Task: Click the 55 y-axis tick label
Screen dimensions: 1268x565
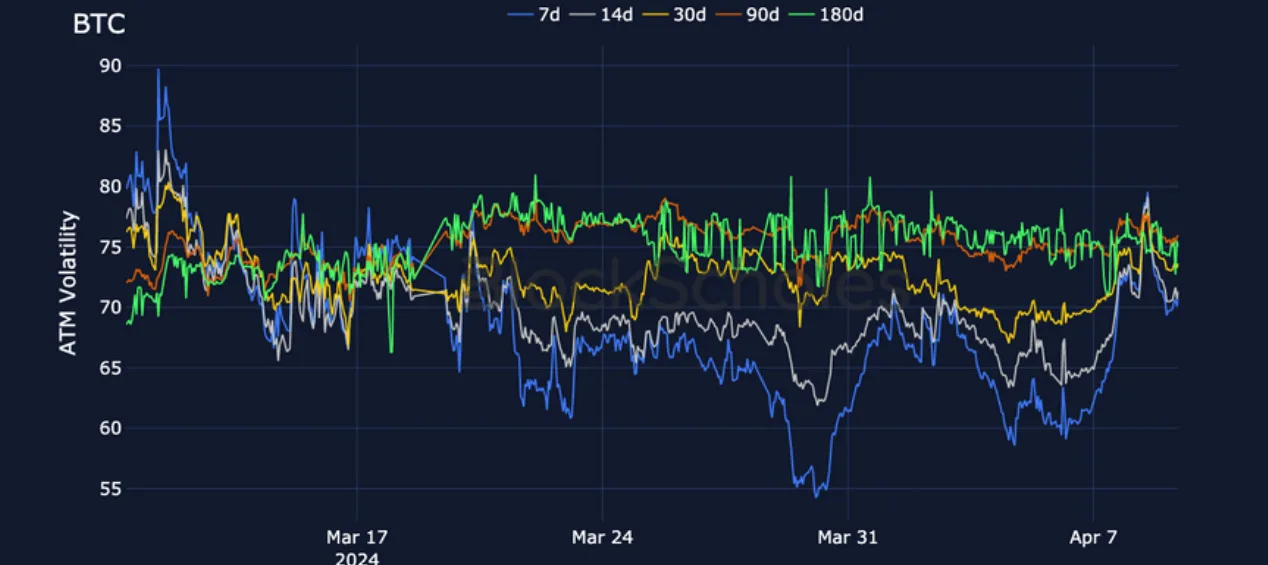Action: 110,489
